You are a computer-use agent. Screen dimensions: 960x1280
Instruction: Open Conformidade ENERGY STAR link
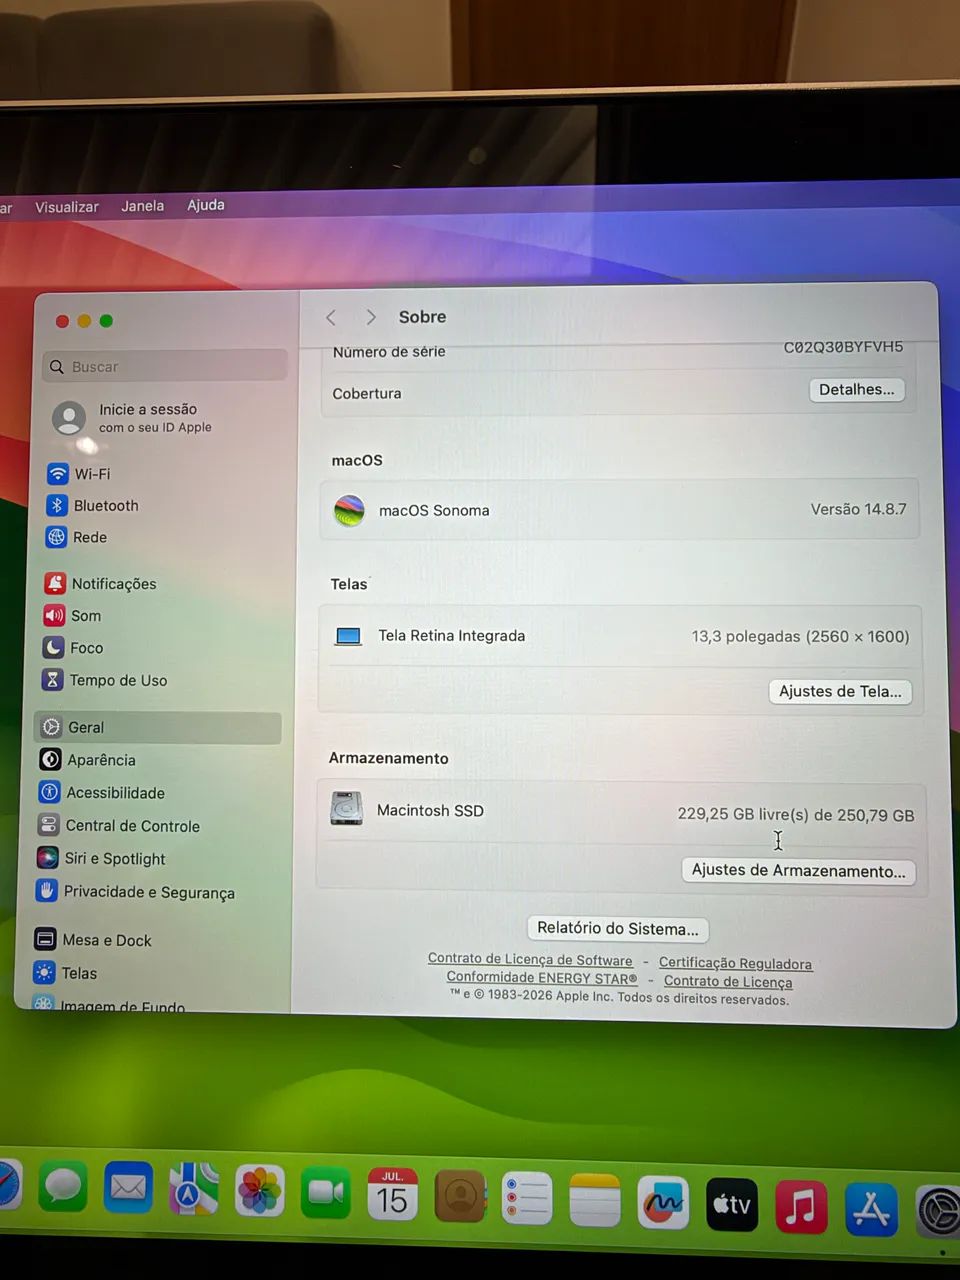point(542,978)
